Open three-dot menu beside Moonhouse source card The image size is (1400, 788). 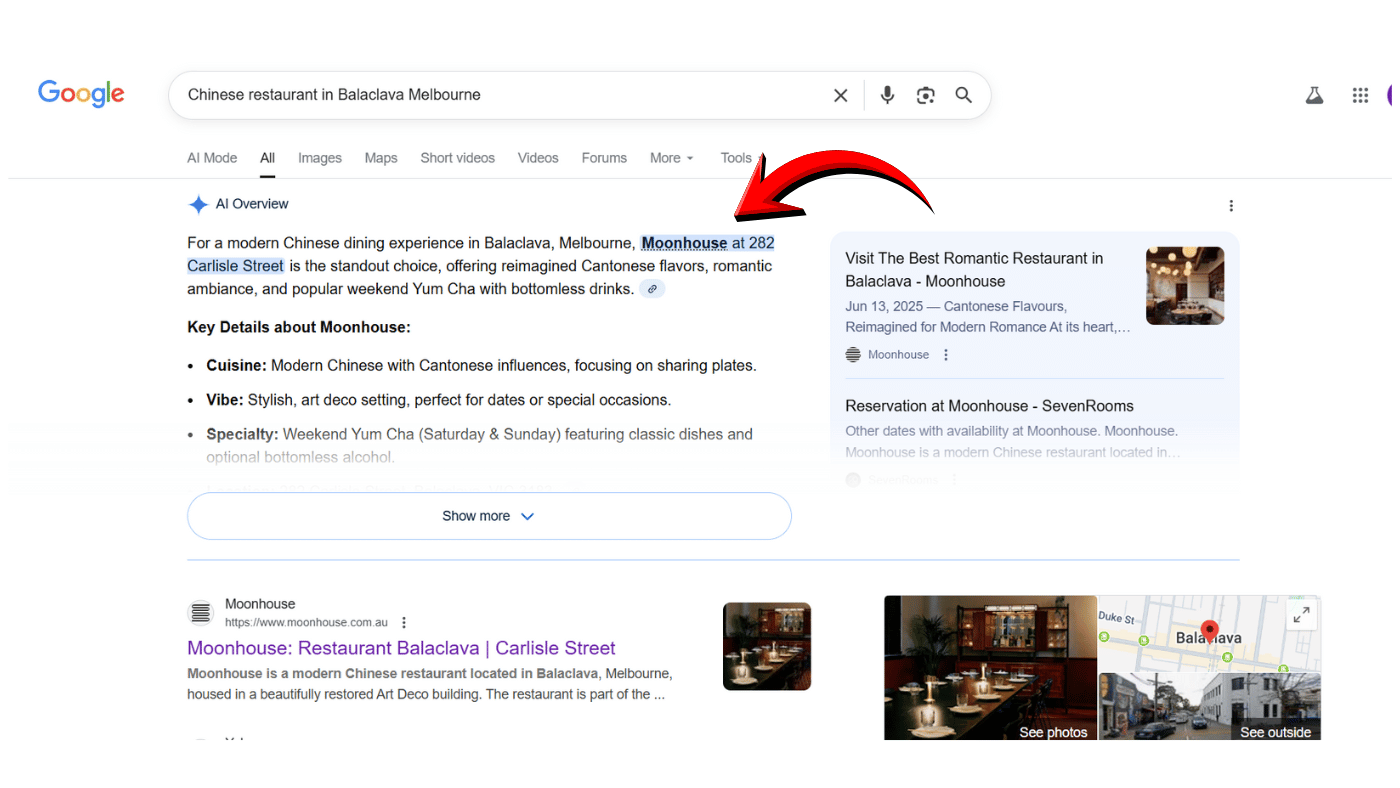pyautogui.click(x=946, y=355)
